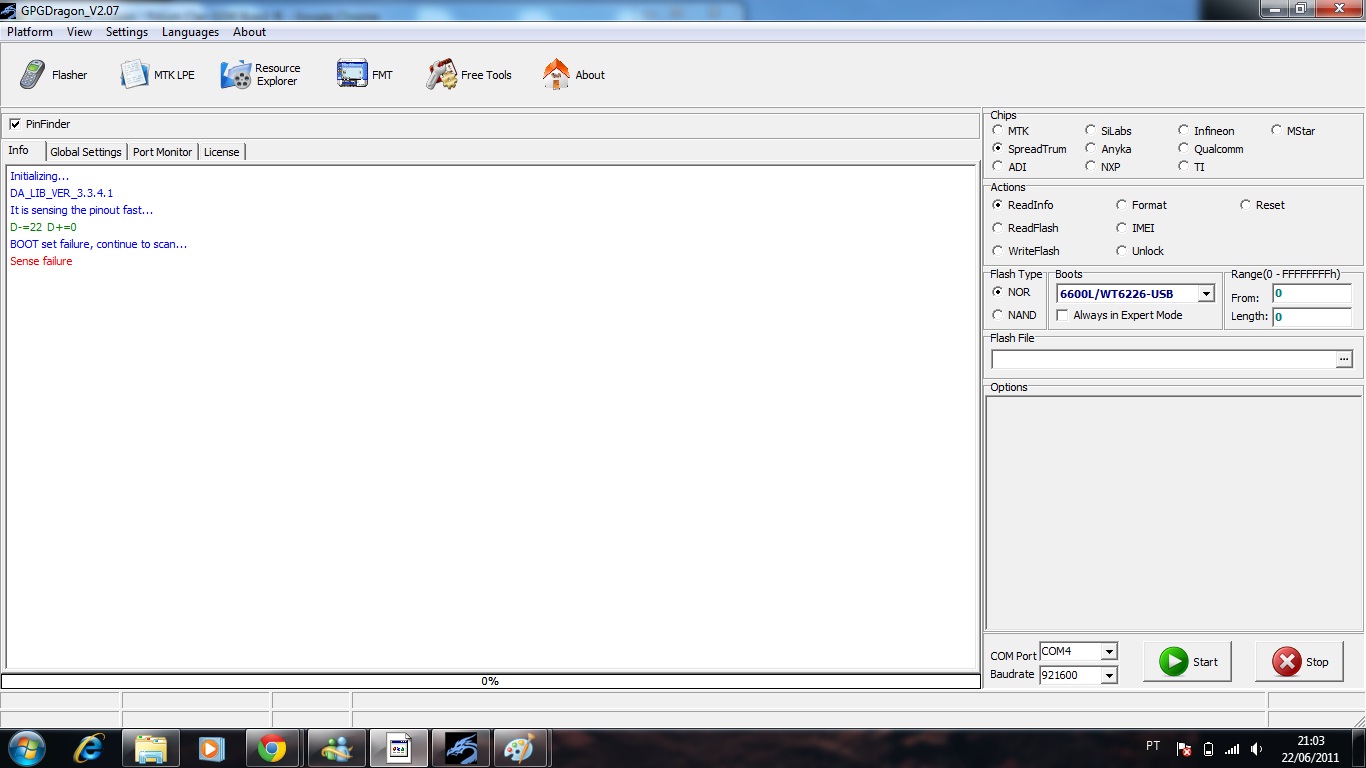Open the Languages menu
The width and height of the screenshot is (1366, 768).
[x=190, y=32]
